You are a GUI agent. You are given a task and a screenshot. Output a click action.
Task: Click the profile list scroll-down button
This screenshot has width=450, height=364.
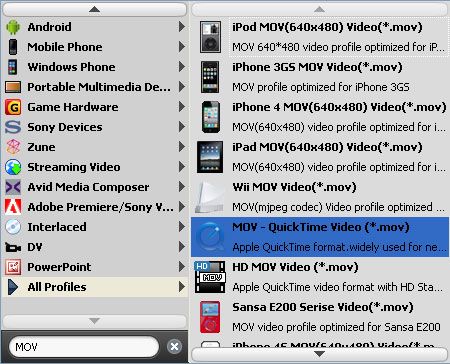tap(319, 354)
